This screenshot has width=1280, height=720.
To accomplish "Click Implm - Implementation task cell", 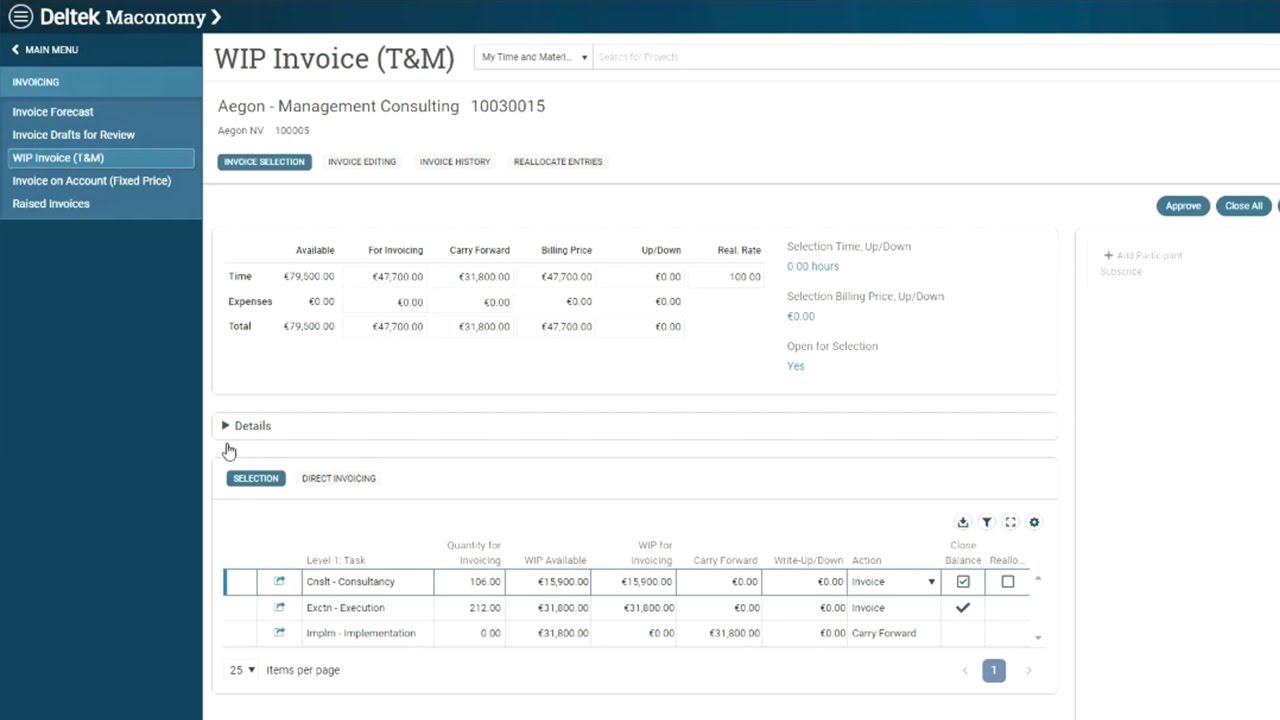I will tap(368, 633).
